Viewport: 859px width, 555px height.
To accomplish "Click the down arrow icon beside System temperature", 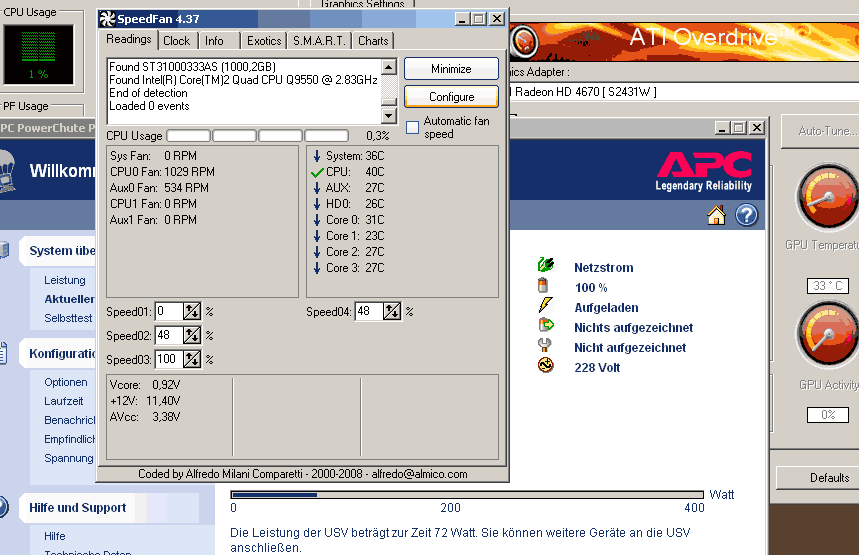I will (x=317, y=156).
